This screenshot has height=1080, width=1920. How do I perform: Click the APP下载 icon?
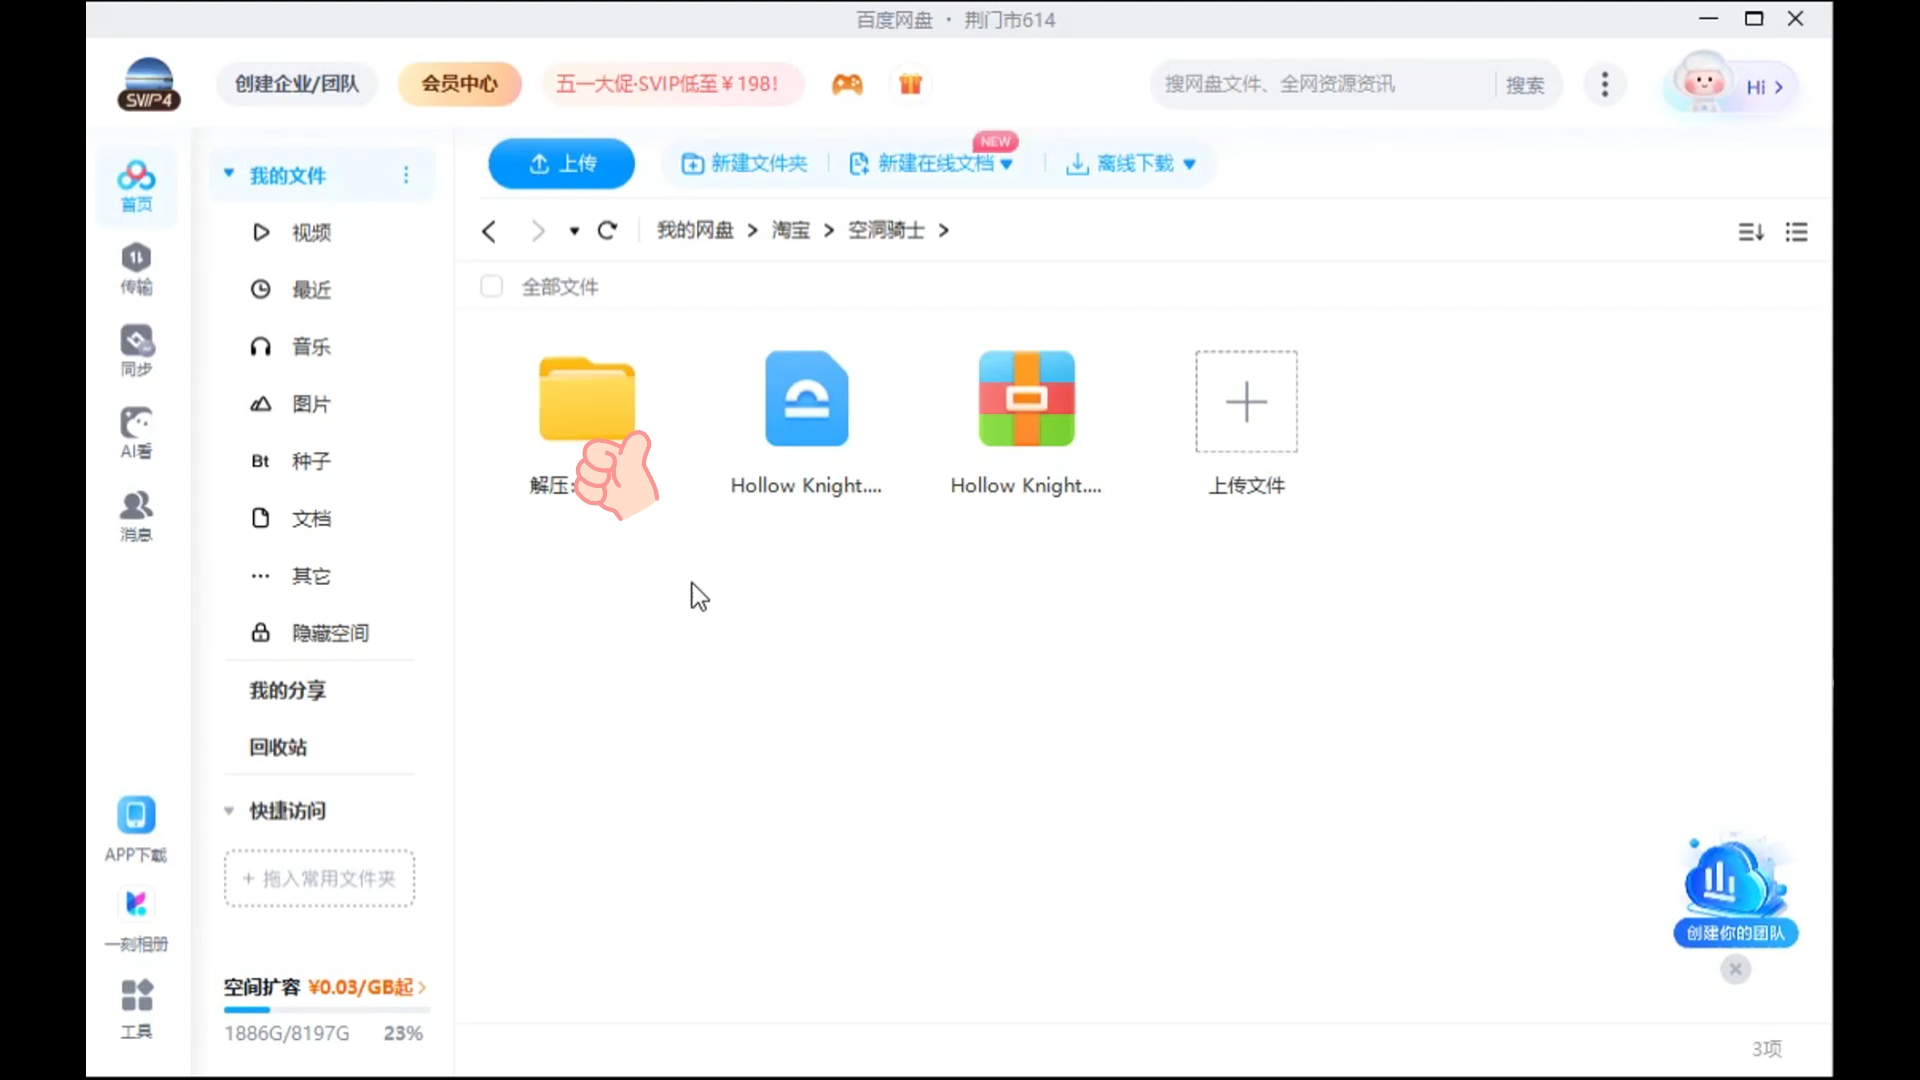pos(136,830)
